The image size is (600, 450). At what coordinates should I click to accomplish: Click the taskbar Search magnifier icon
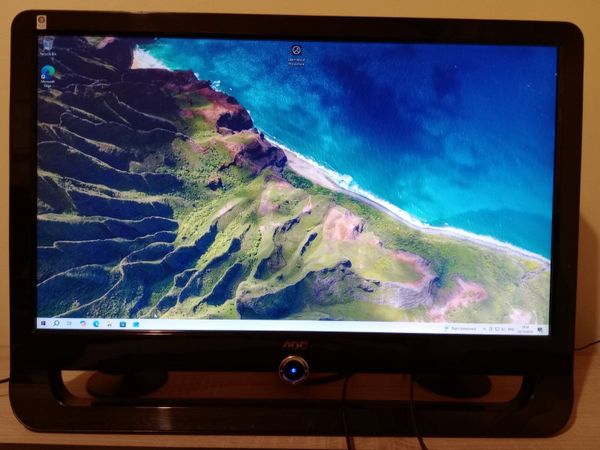click(x=57, y=323)
